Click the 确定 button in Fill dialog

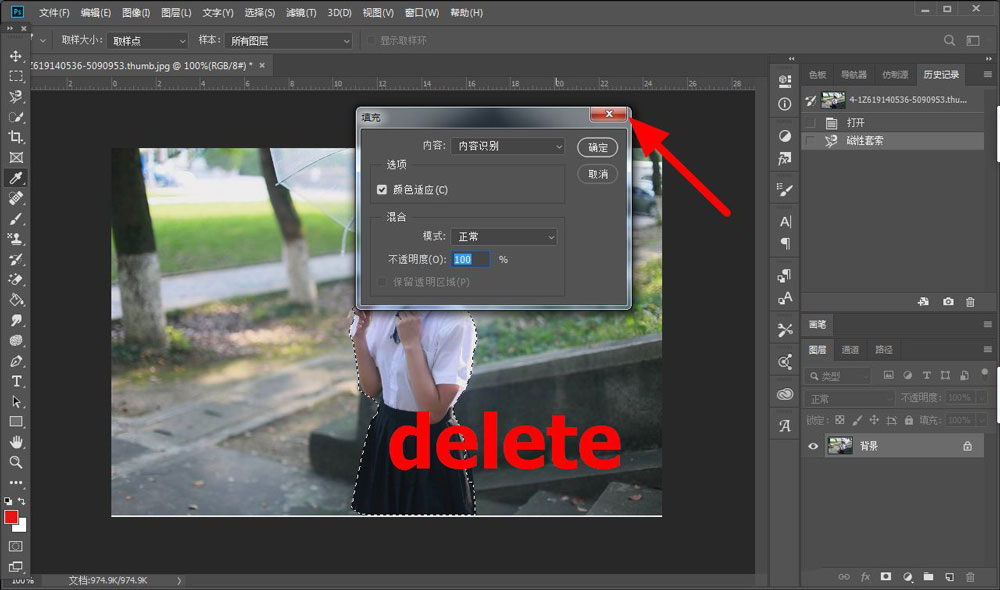pyautogui.click(x=598, y=147)
